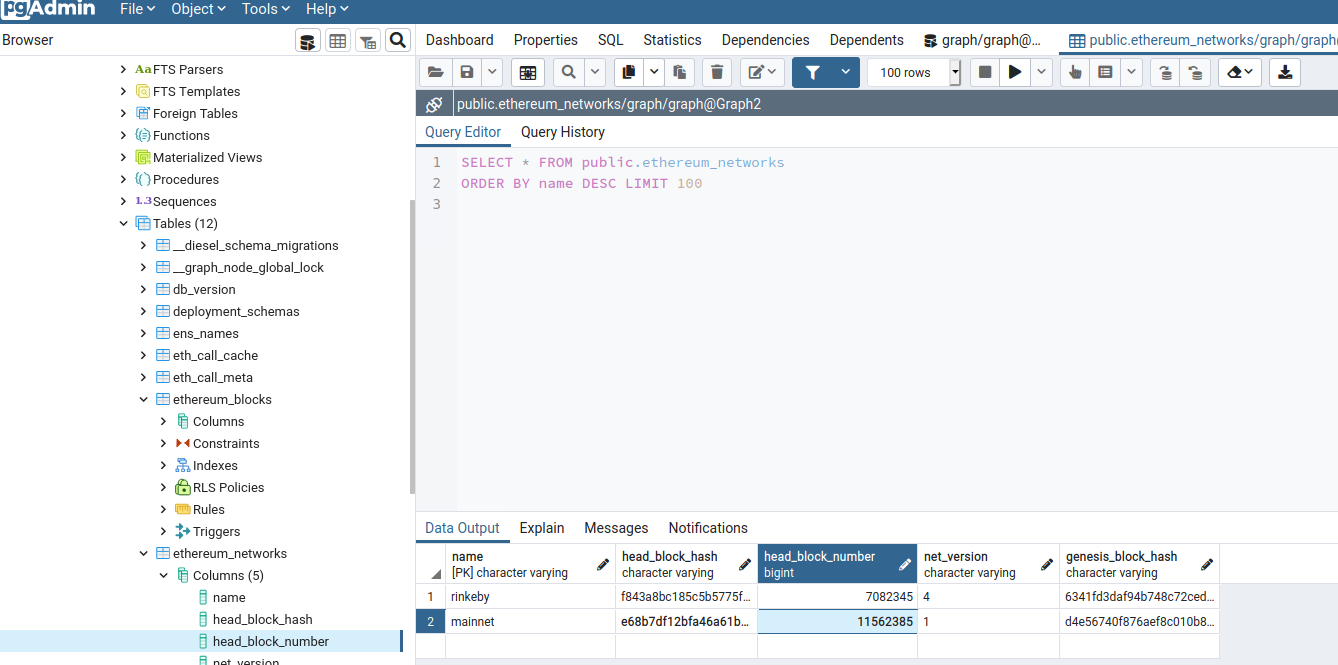Open the Notifications results tab
The width and height of the screenshot is (1338, 665).
click(708, 528)
